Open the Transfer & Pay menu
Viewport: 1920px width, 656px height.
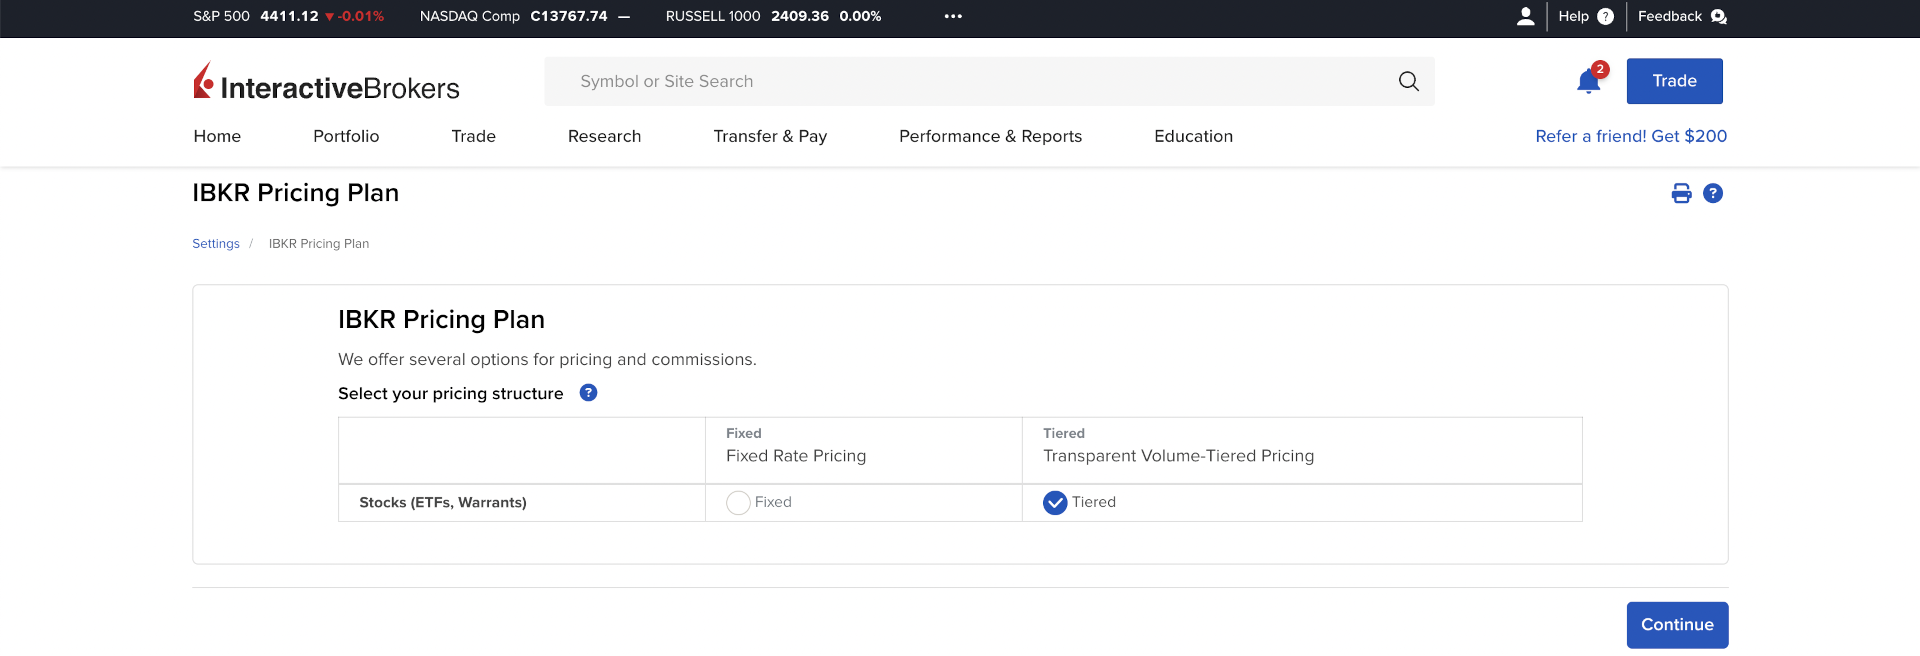pos(769,136)
